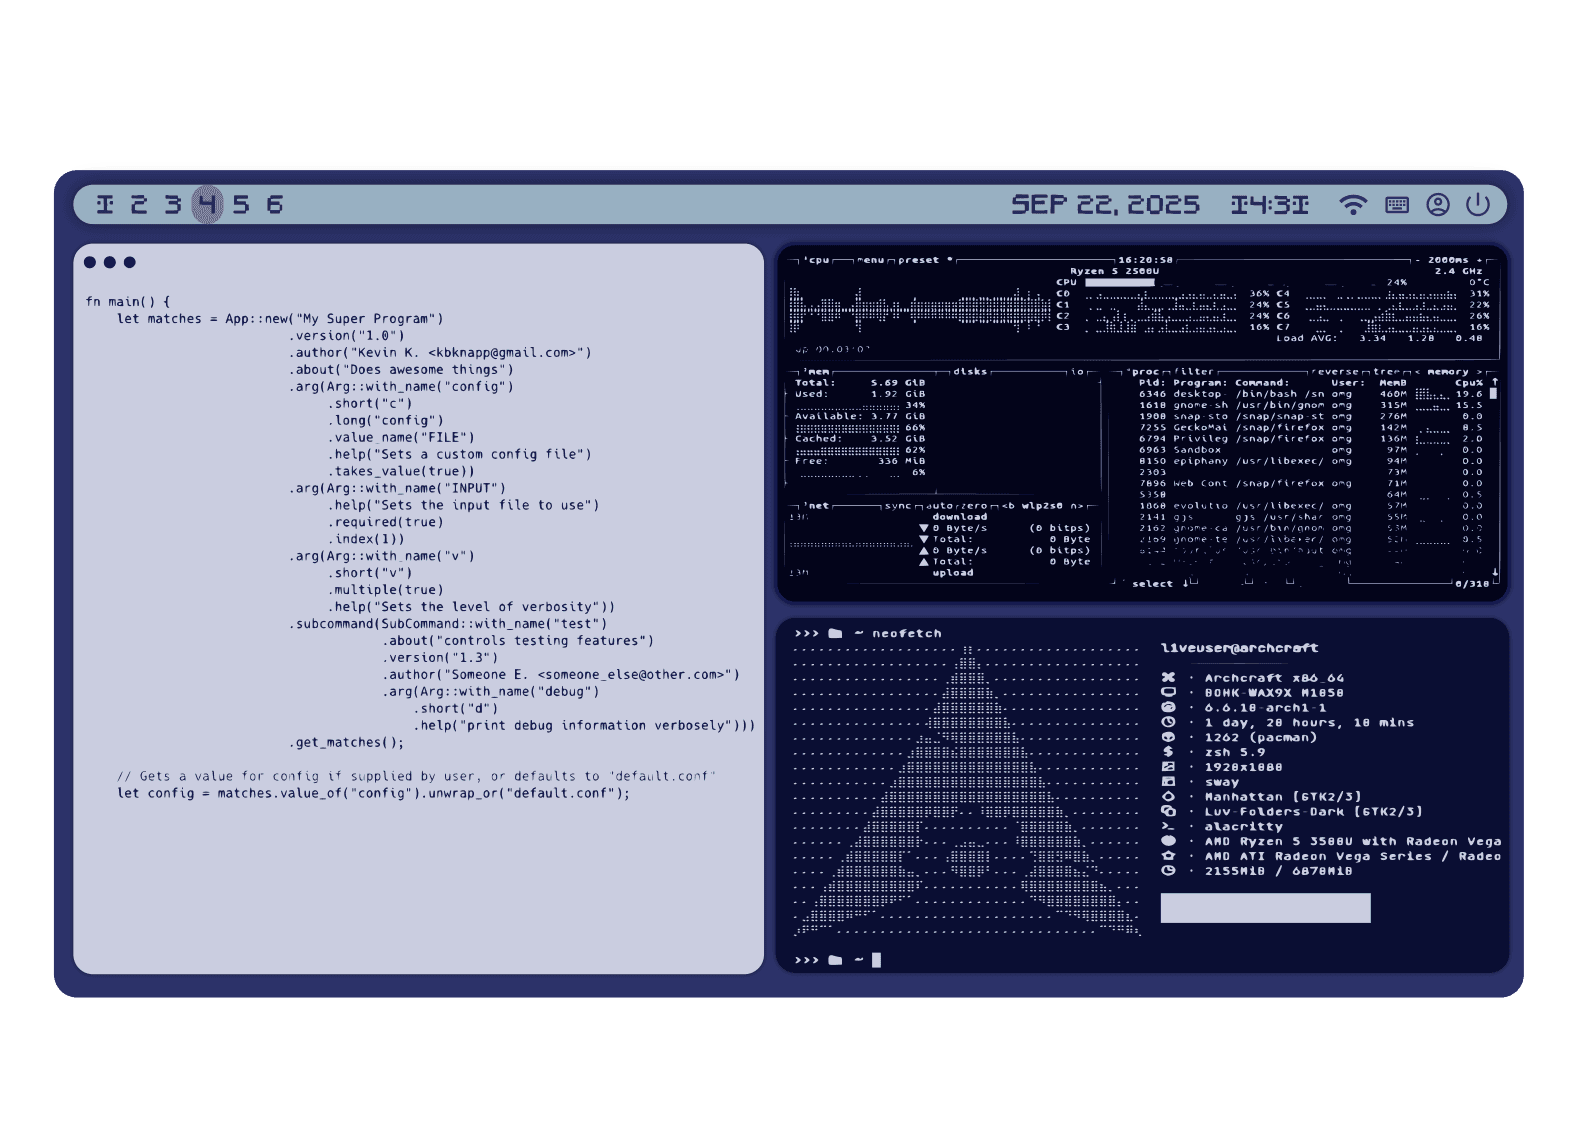Viewport: 1587px width, 1123px height.
Task: Click the download arrow beside 0 Byte/s in net
Action: coord(924,528)
